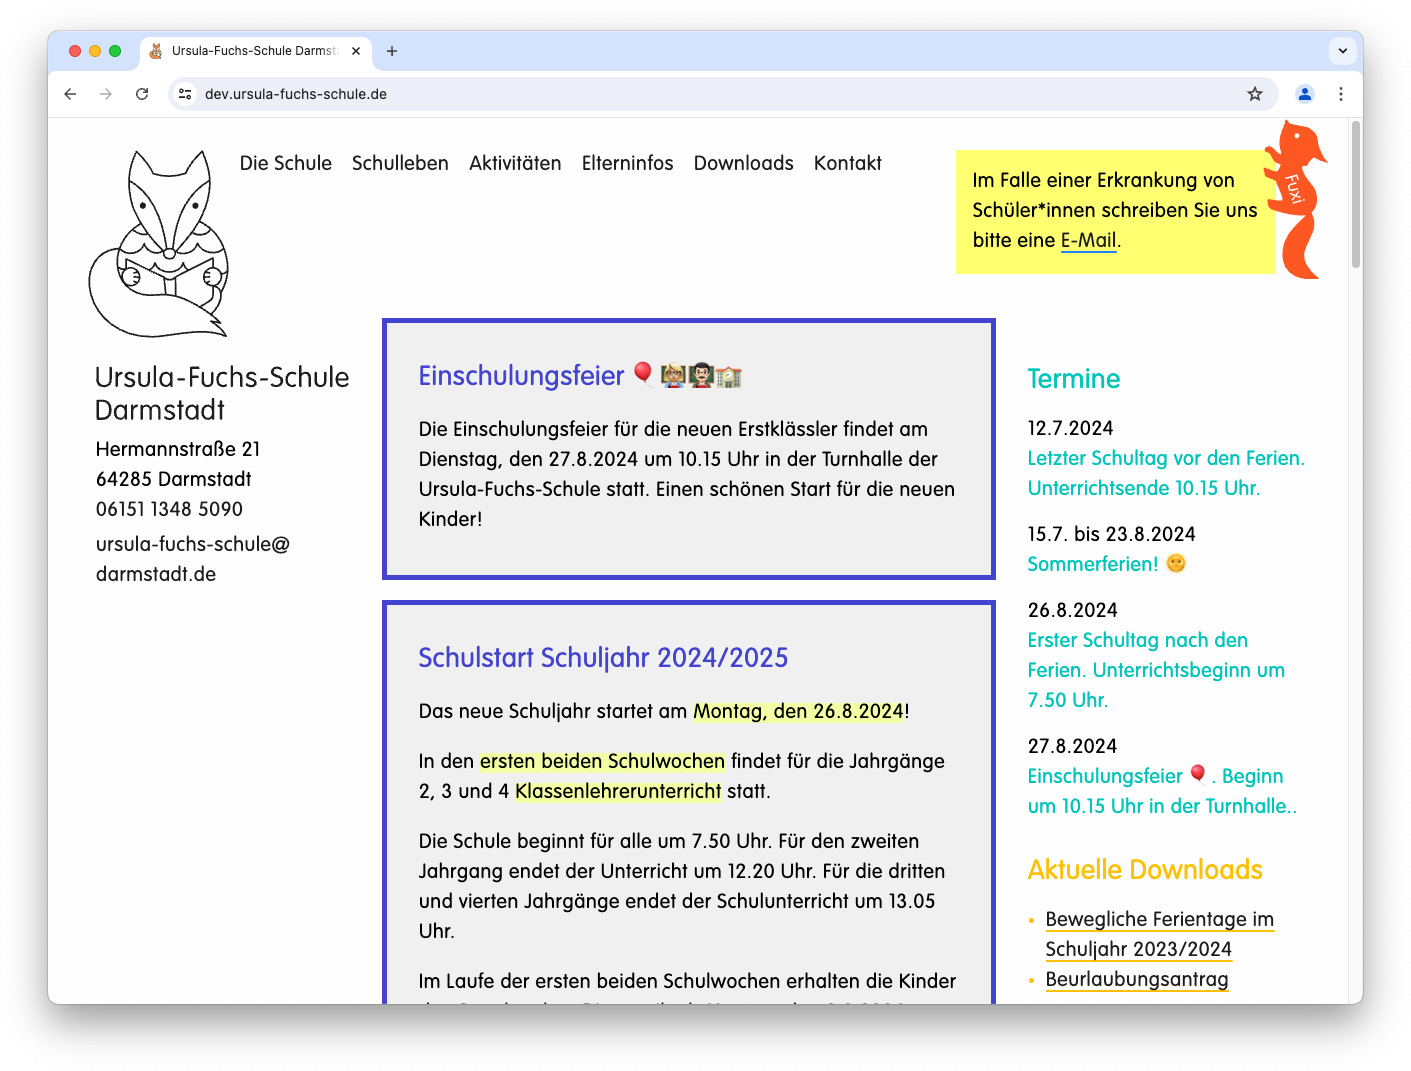Open the Downloads menu item
This screenshot has height=1071, width=1411.
pyautogui.click(x=744, y=163)
